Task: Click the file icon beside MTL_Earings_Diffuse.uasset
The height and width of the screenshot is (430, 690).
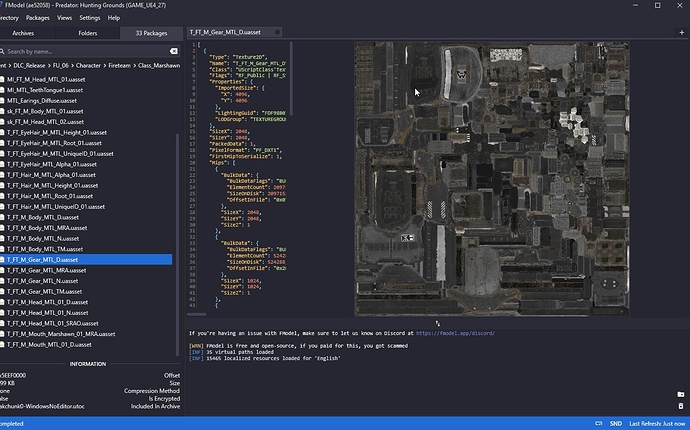Action: click(x=2, y=99)
